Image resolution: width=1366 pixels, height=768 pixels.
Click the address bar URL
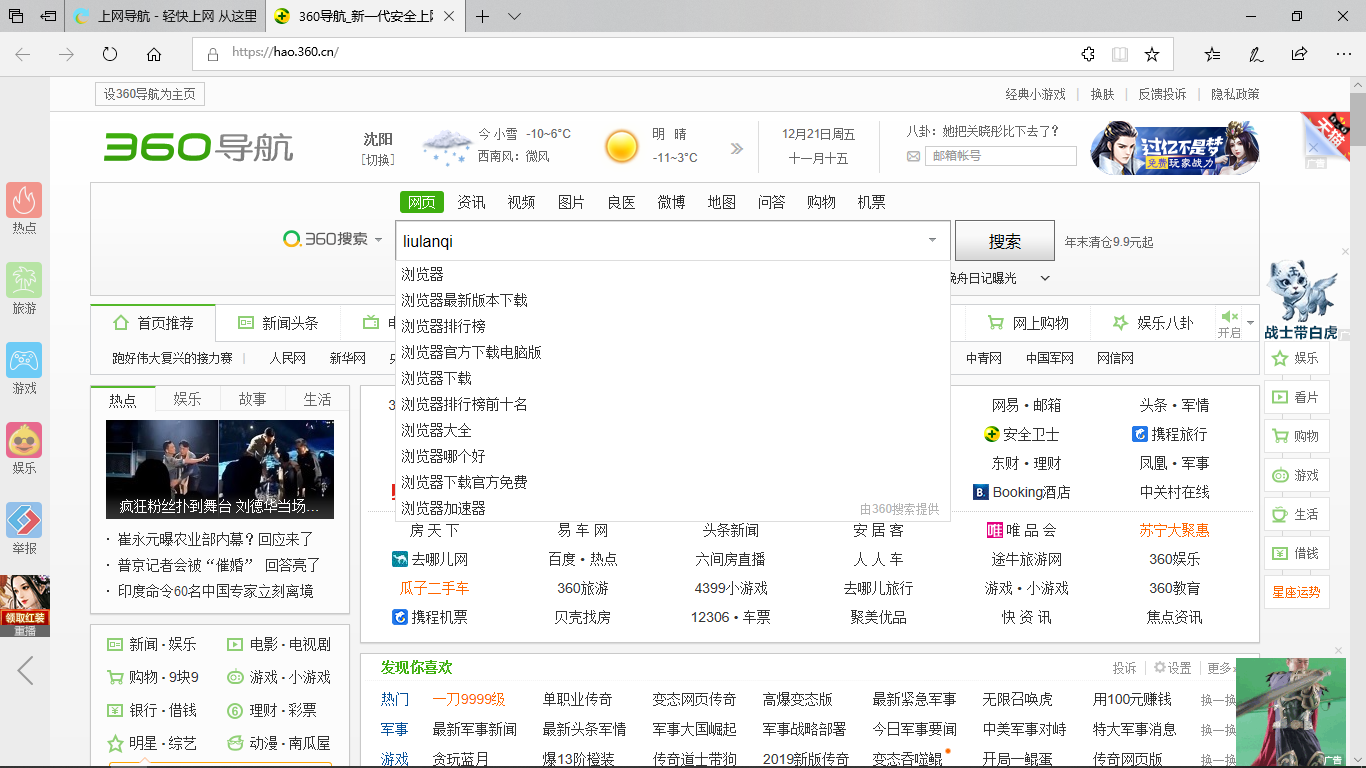click(x=285, y=53)
